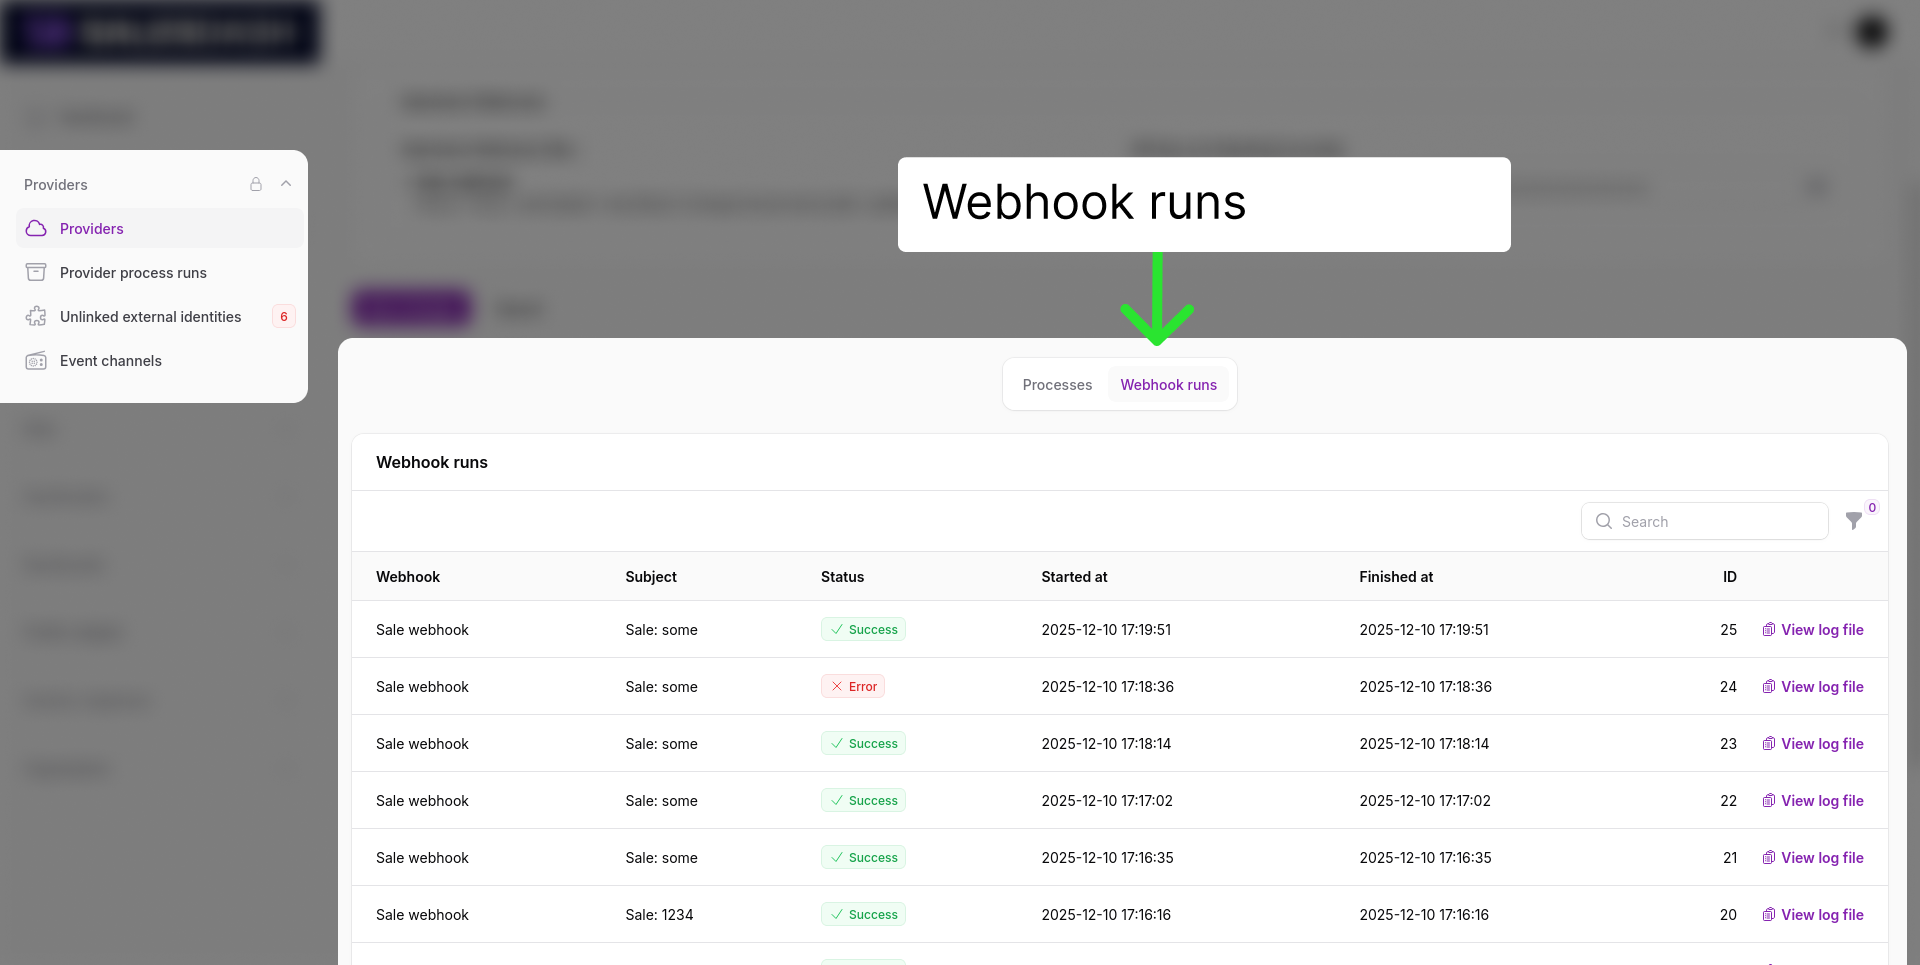The height and width of the screenshot is (965, 1920).
Task: Click log file icon for run 25
Action: 1768,630
